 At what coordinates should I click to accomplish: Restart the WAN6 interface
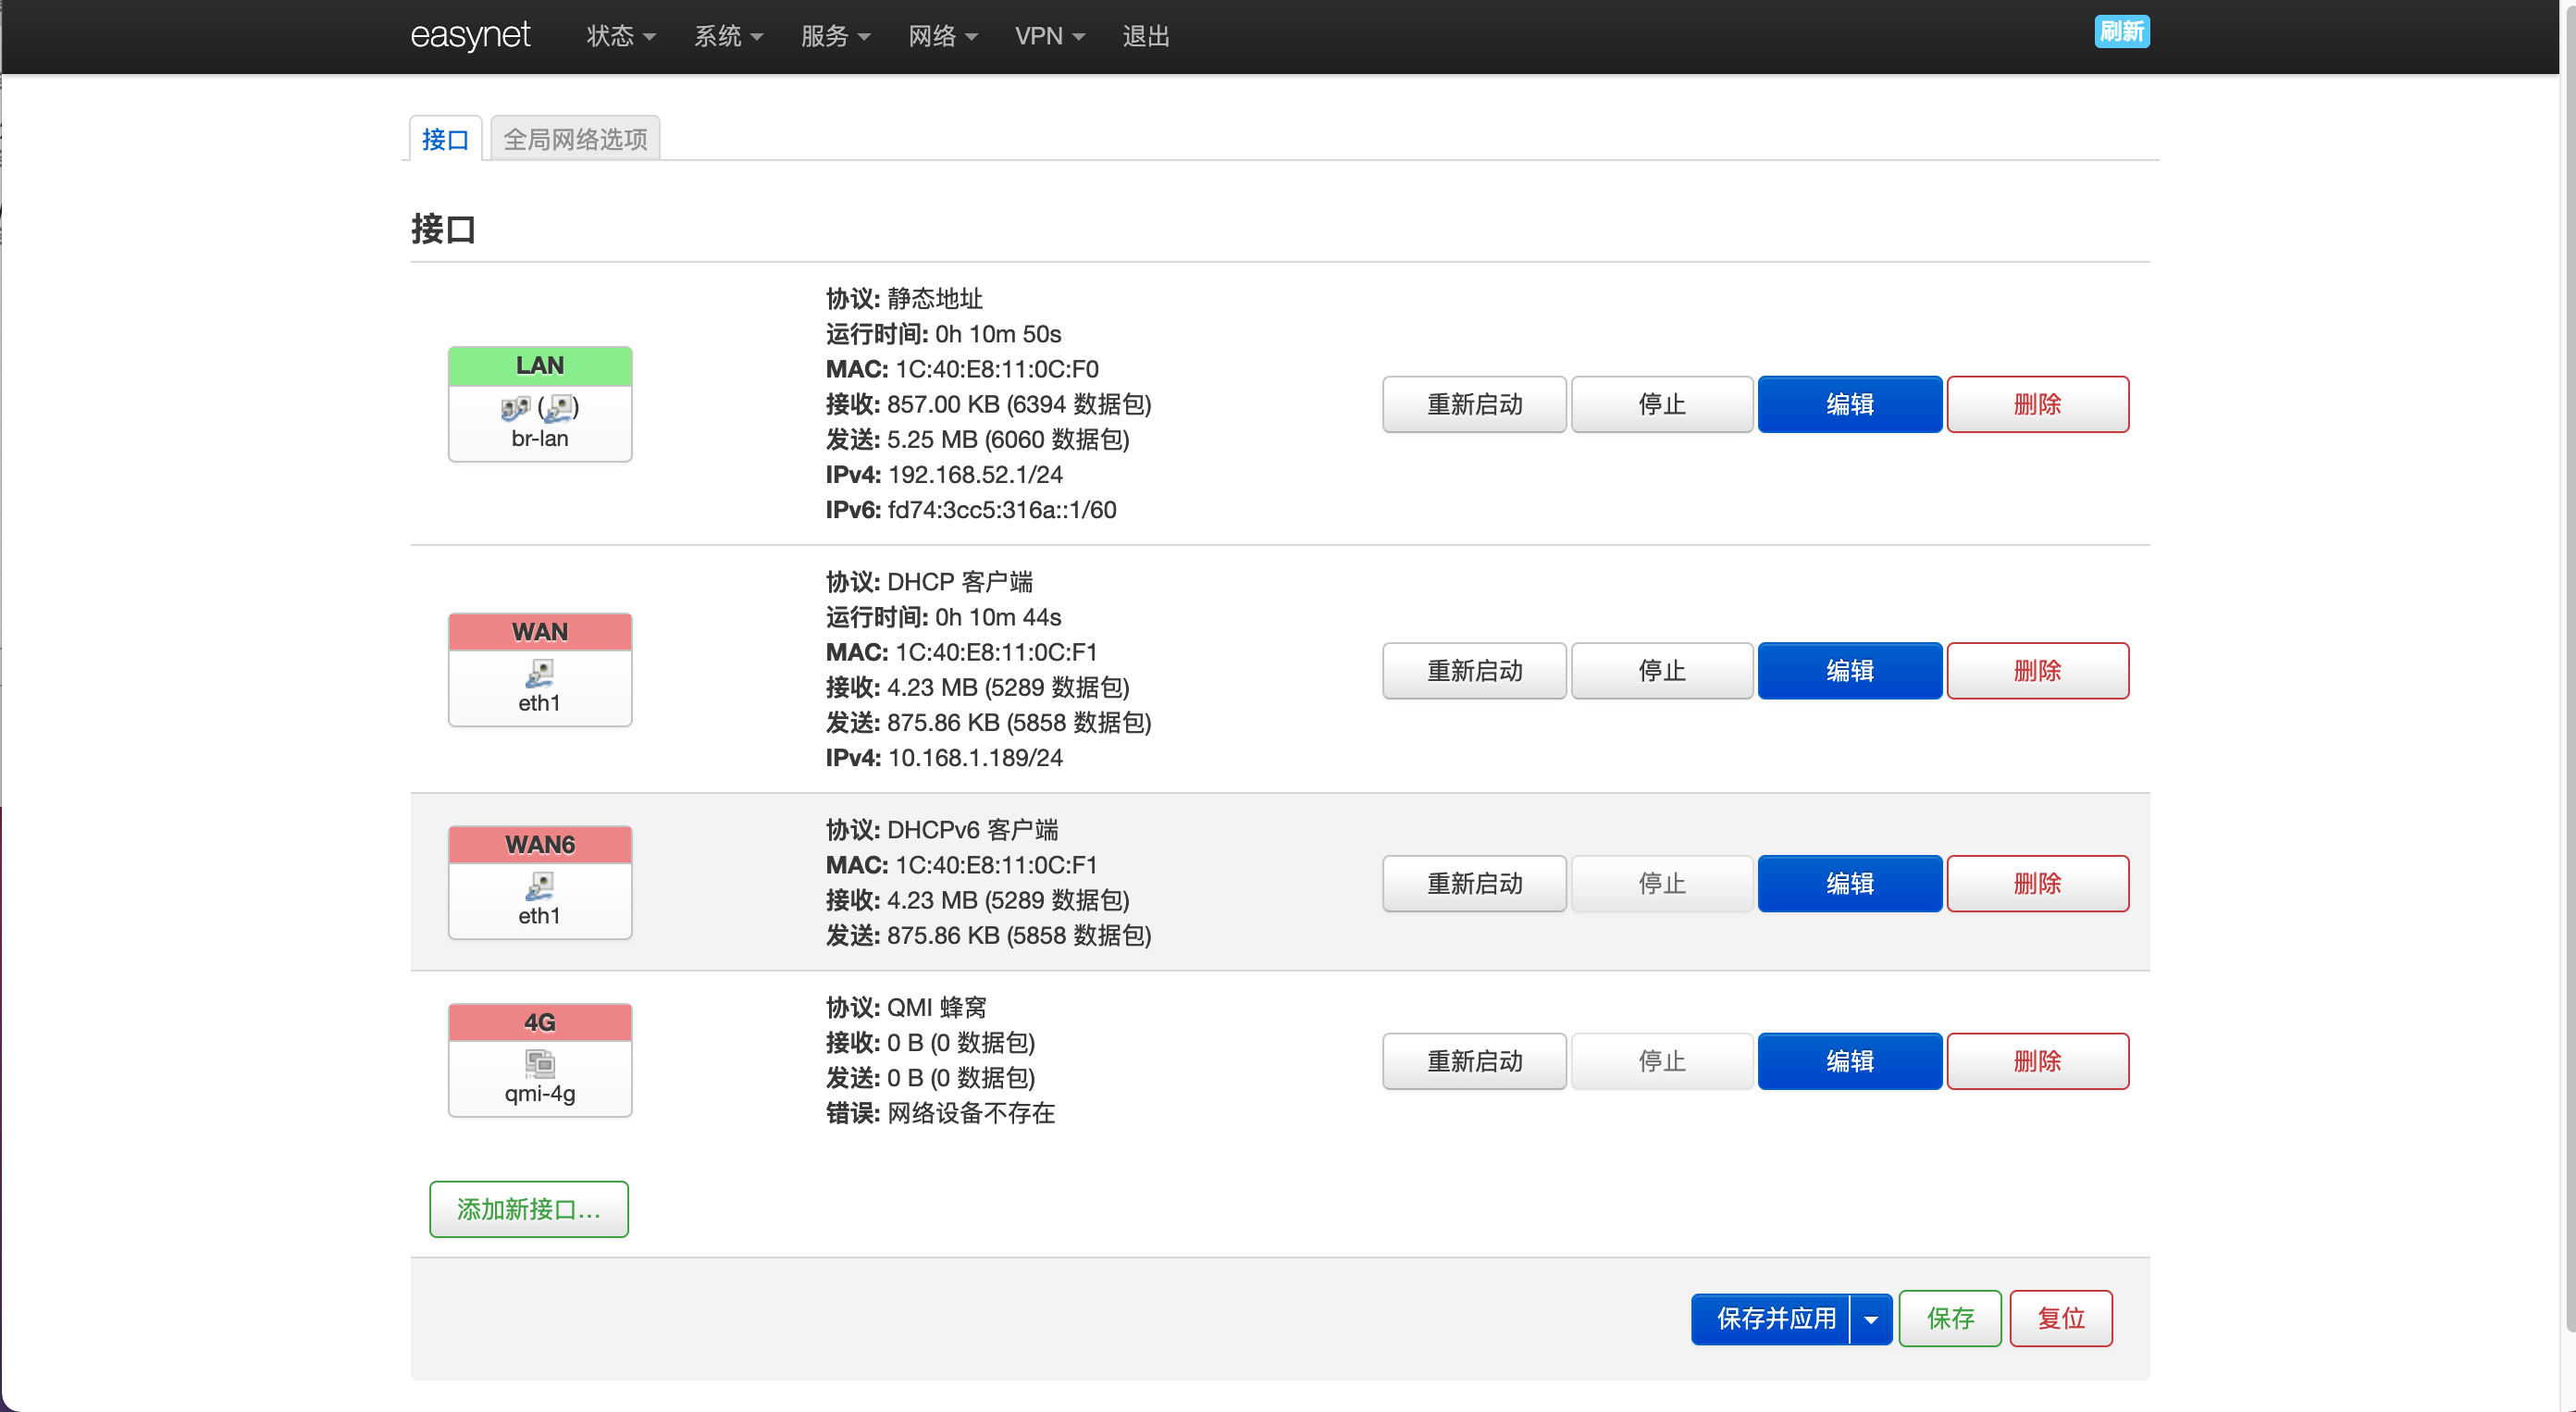coord(1474,884)
